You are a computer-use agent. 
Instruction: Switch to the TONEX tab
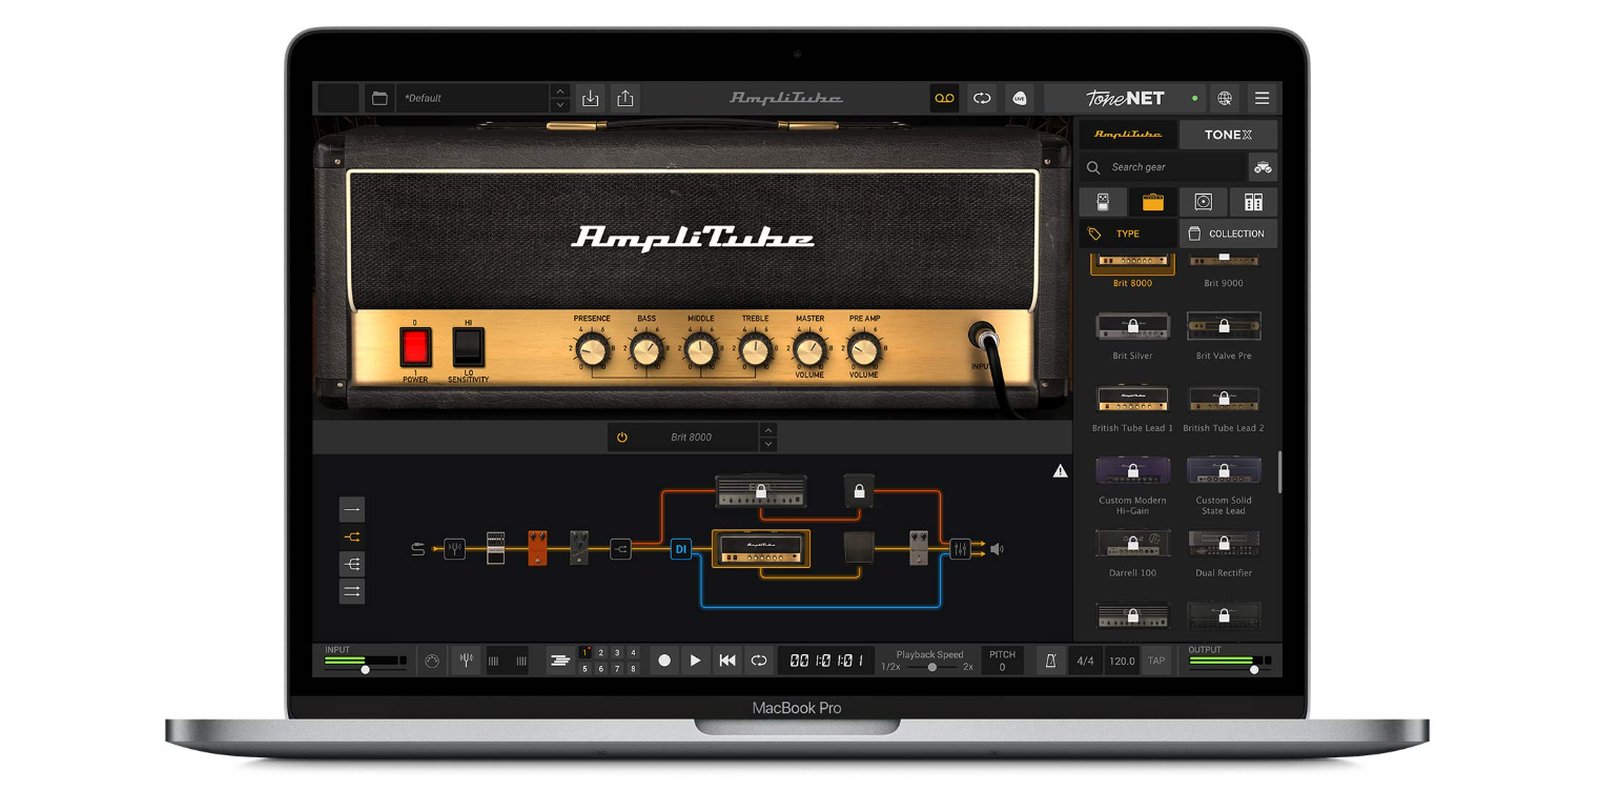tap(1228, 134)
